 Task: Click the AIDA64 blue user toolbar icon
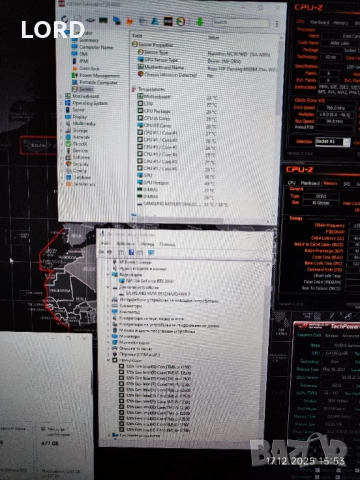coord(155,21)
